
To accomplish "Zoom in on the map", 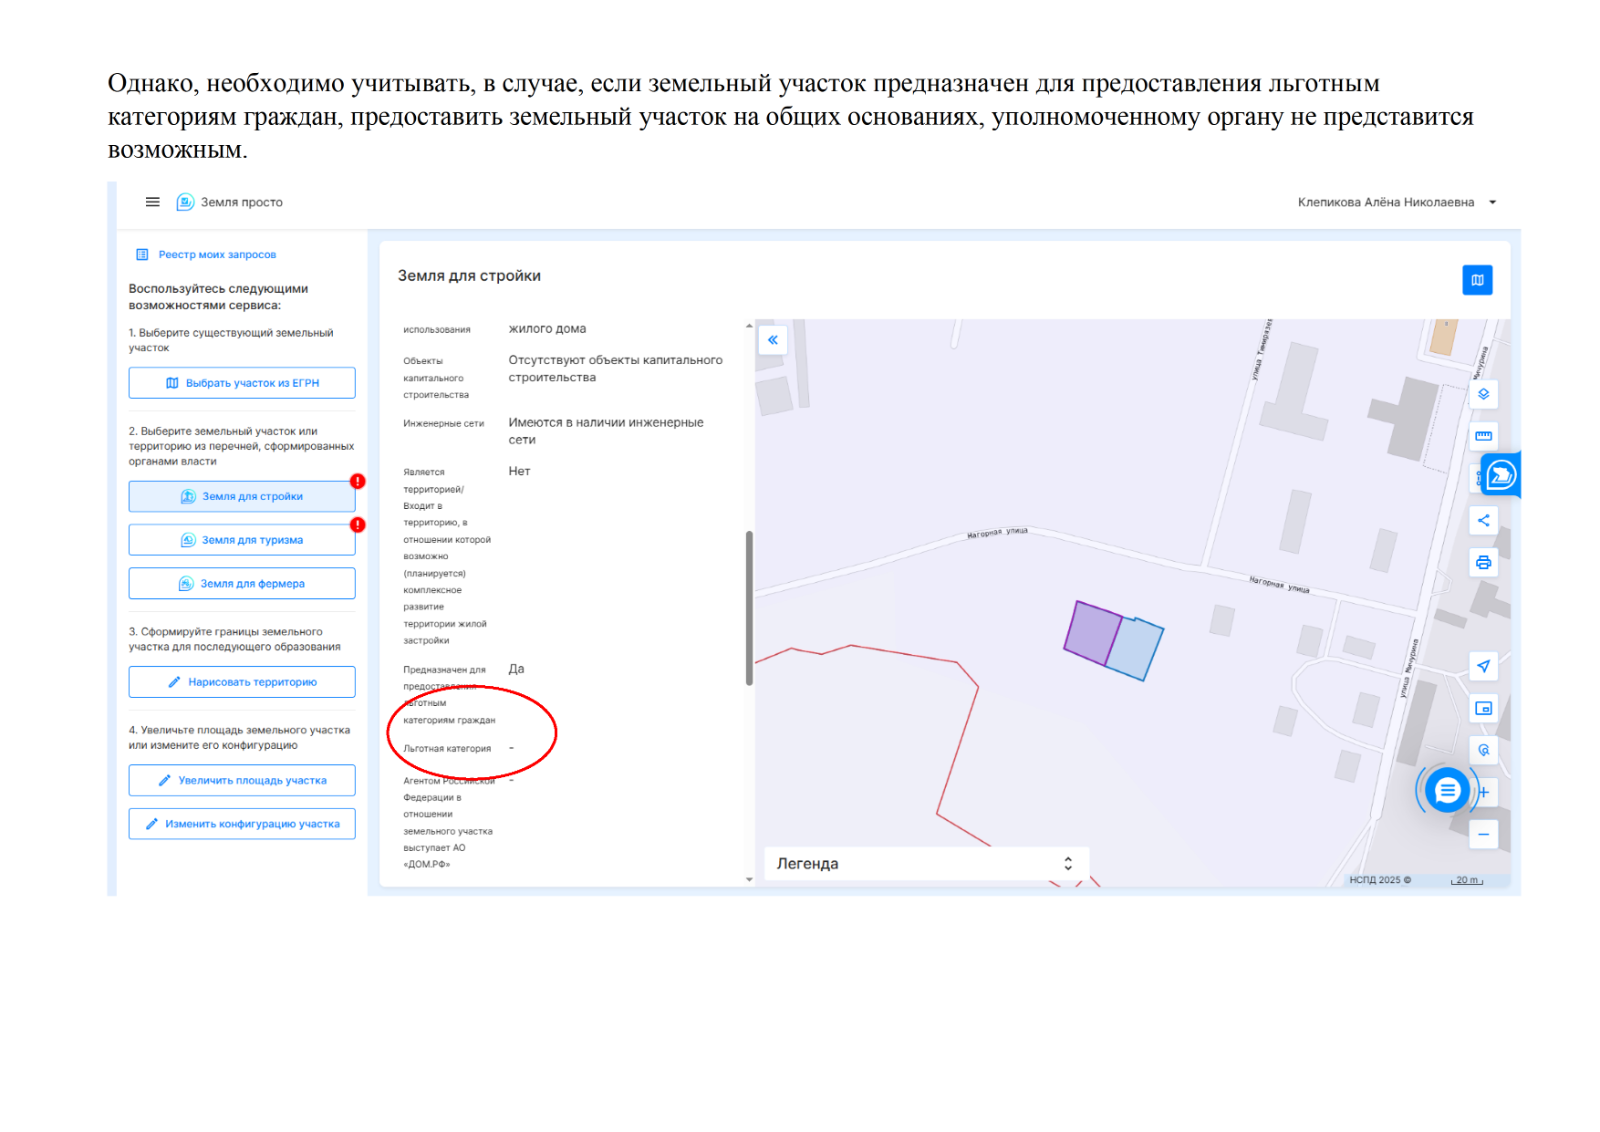I will click(x=1485, y=792).
